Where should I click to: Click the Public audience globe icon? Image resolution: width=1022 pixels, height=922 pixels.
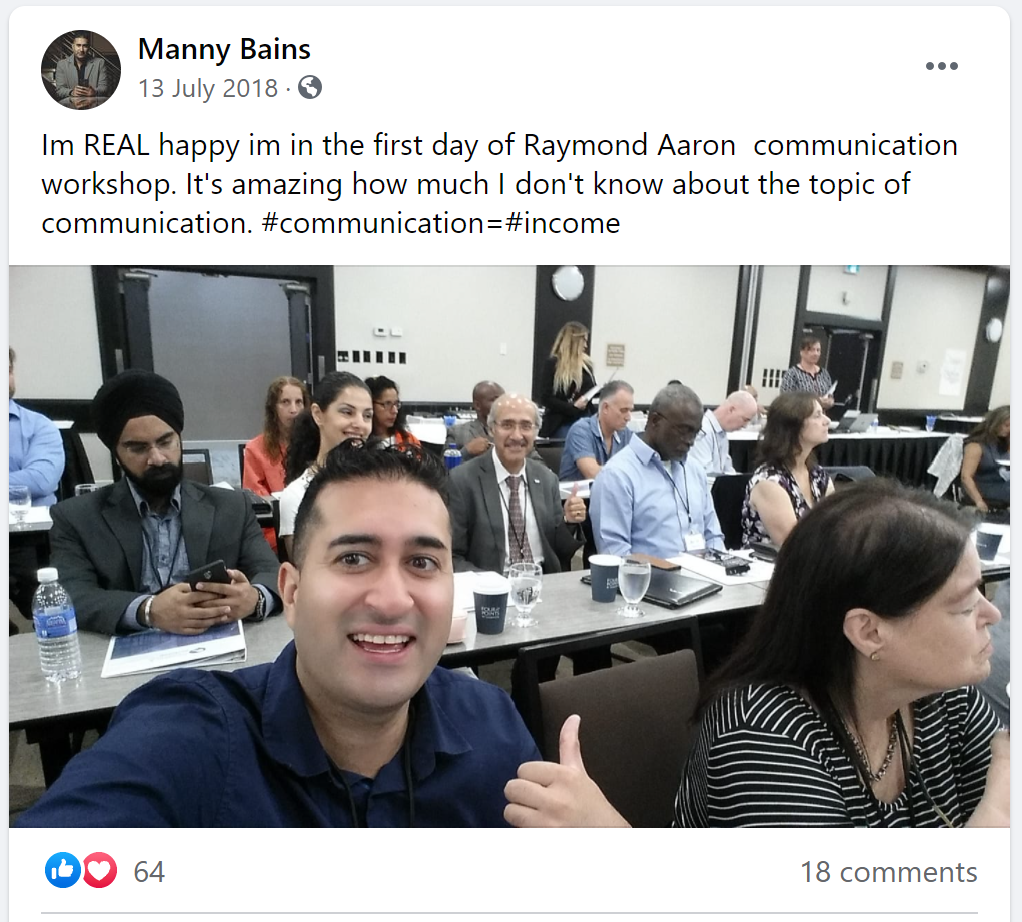tap(310, 87)
